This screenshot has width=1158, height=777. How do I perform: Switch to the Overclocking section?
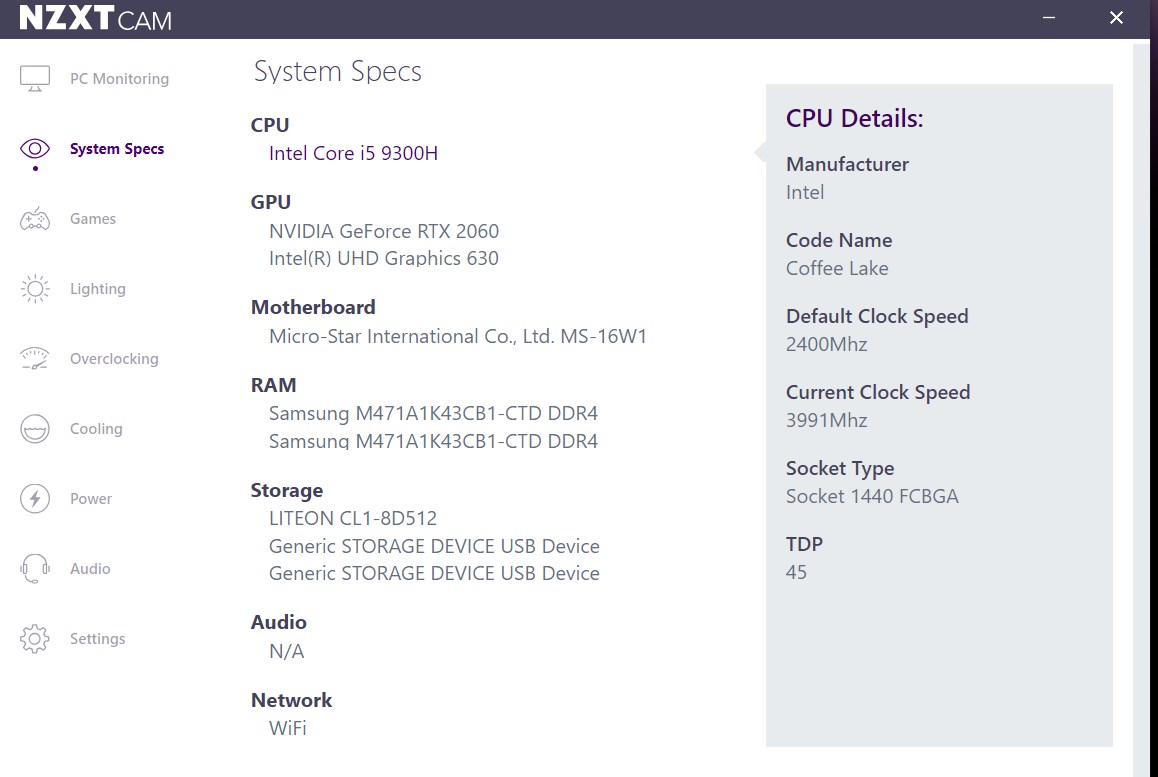coord(114,359)
